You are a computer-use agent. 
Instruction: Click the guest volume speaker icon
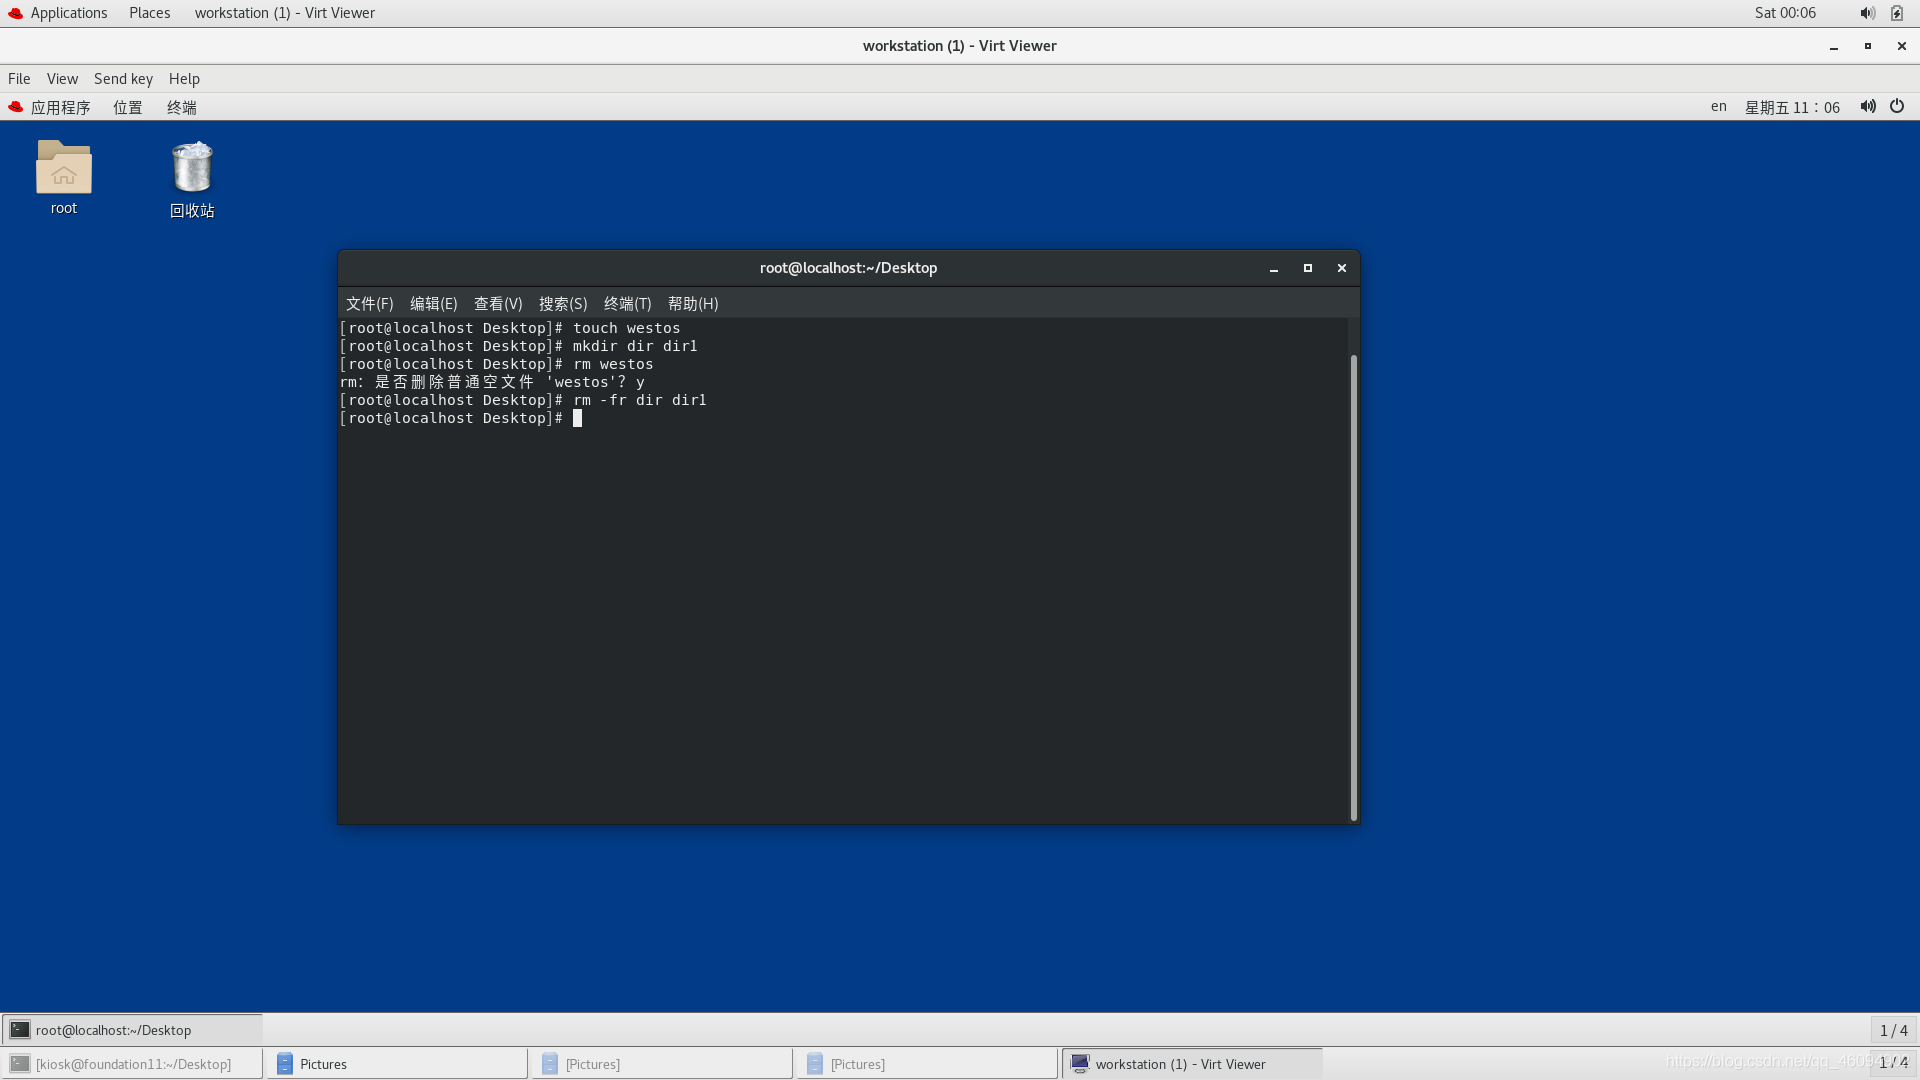(1867, 107)
